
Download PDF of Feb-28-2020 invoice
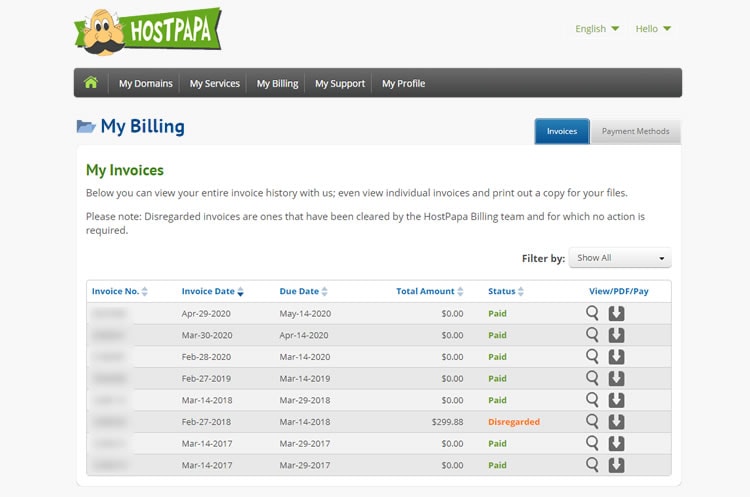[x=617, y=356]
